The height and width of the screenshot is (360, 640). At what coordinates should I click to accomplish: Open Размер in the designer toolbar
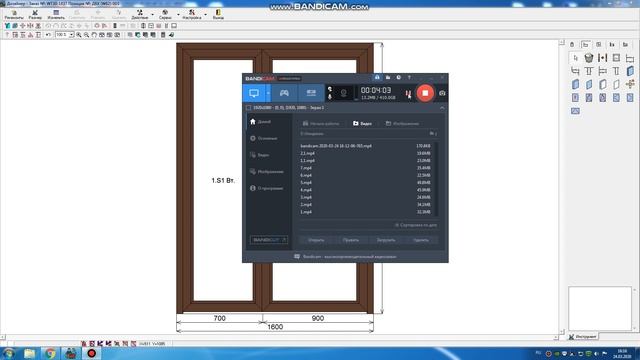click(35, 15)
